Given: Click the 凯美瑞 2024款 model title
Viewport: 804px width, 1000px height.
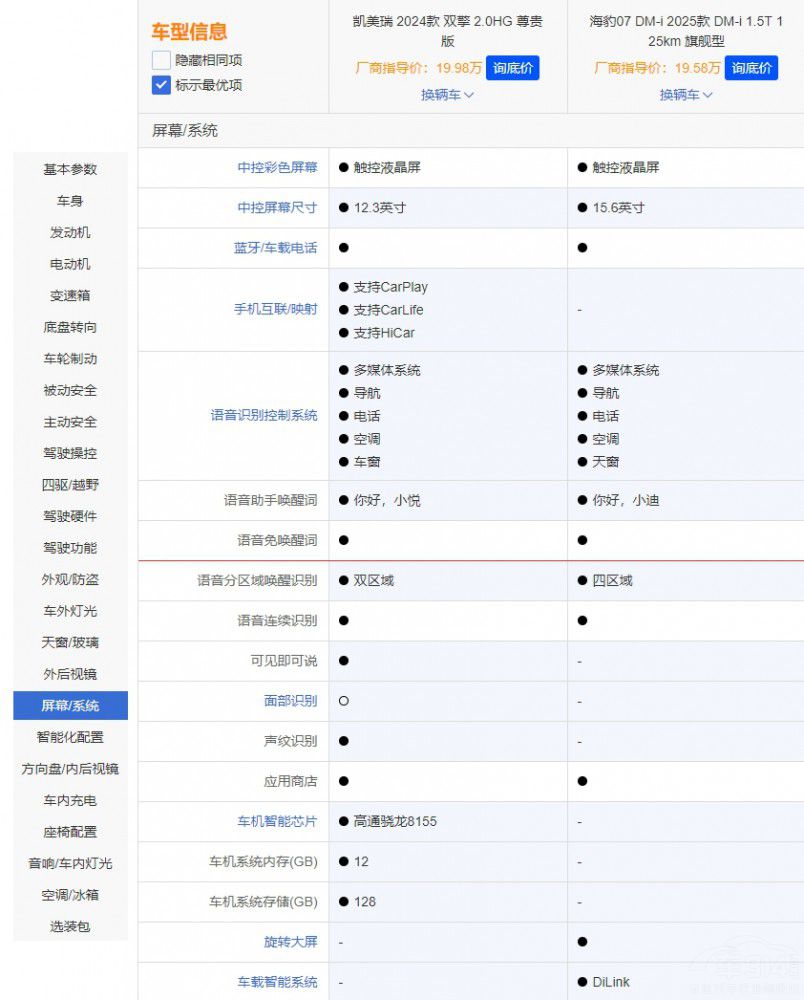Looking at the screenshot, I should (447, 30).
